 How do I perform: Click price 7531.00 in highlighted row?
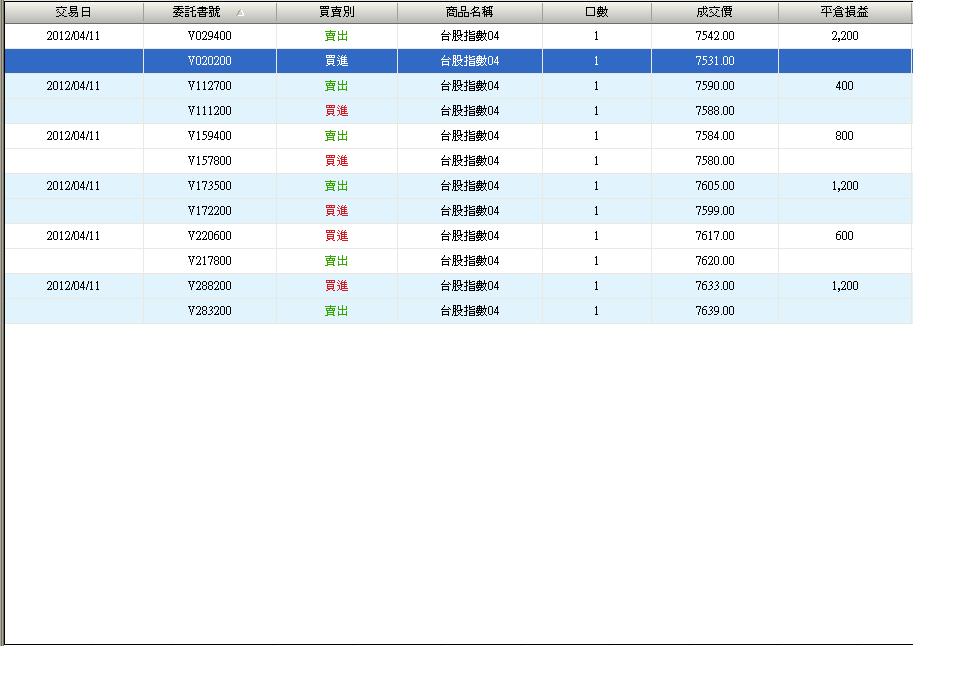pos(715,61)
